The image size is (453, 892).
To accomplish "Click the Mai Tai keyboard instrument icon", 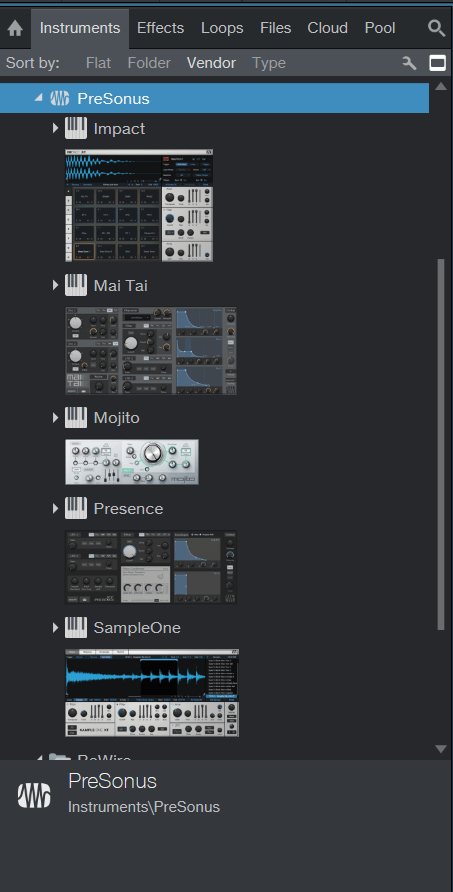I will tap(76, 285).
